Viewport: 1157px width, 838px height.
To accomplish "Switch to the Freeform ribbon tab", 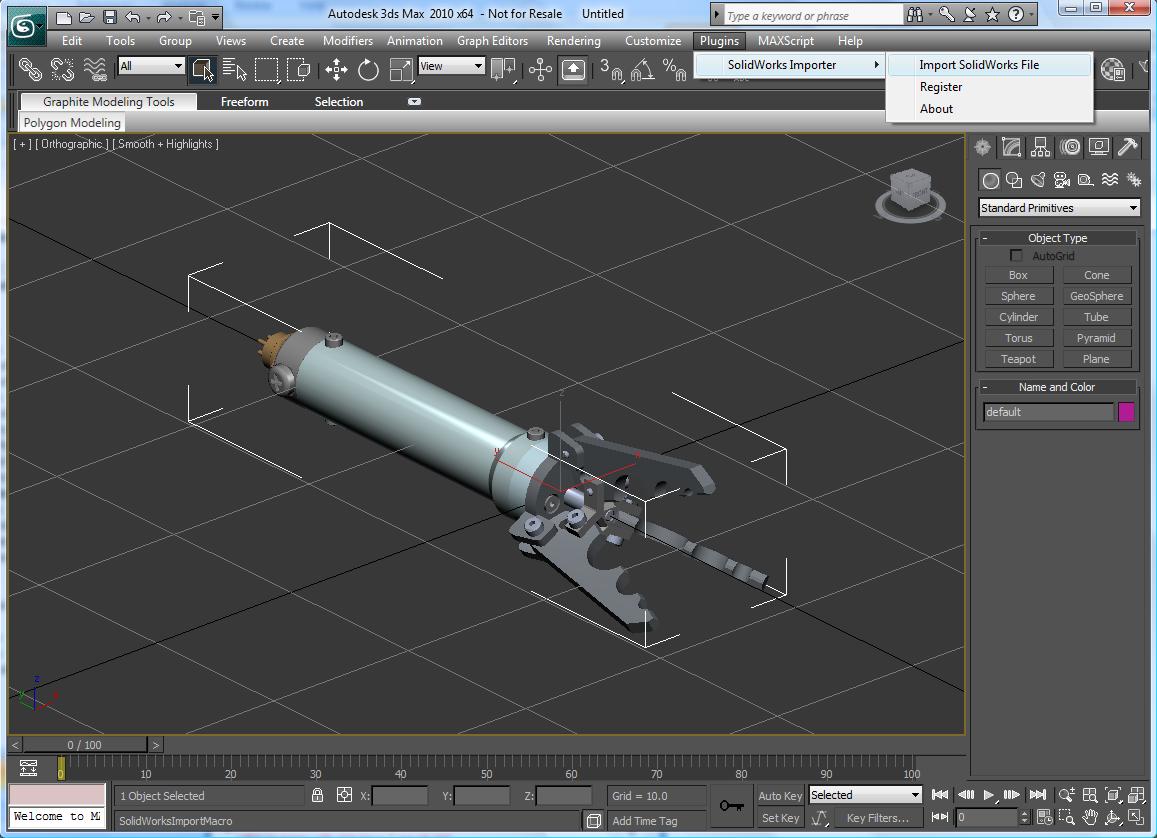I will (244, 102).
